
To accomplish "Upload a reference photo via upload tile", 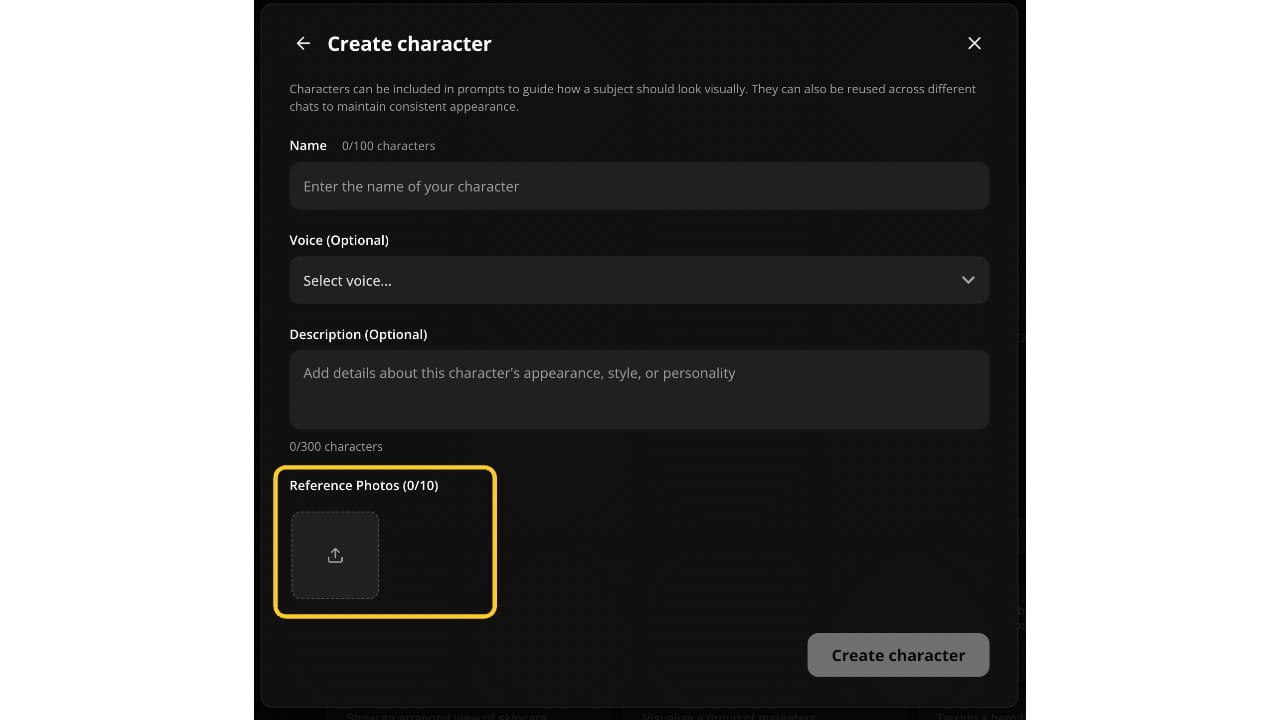I will (x=335, y=556).
